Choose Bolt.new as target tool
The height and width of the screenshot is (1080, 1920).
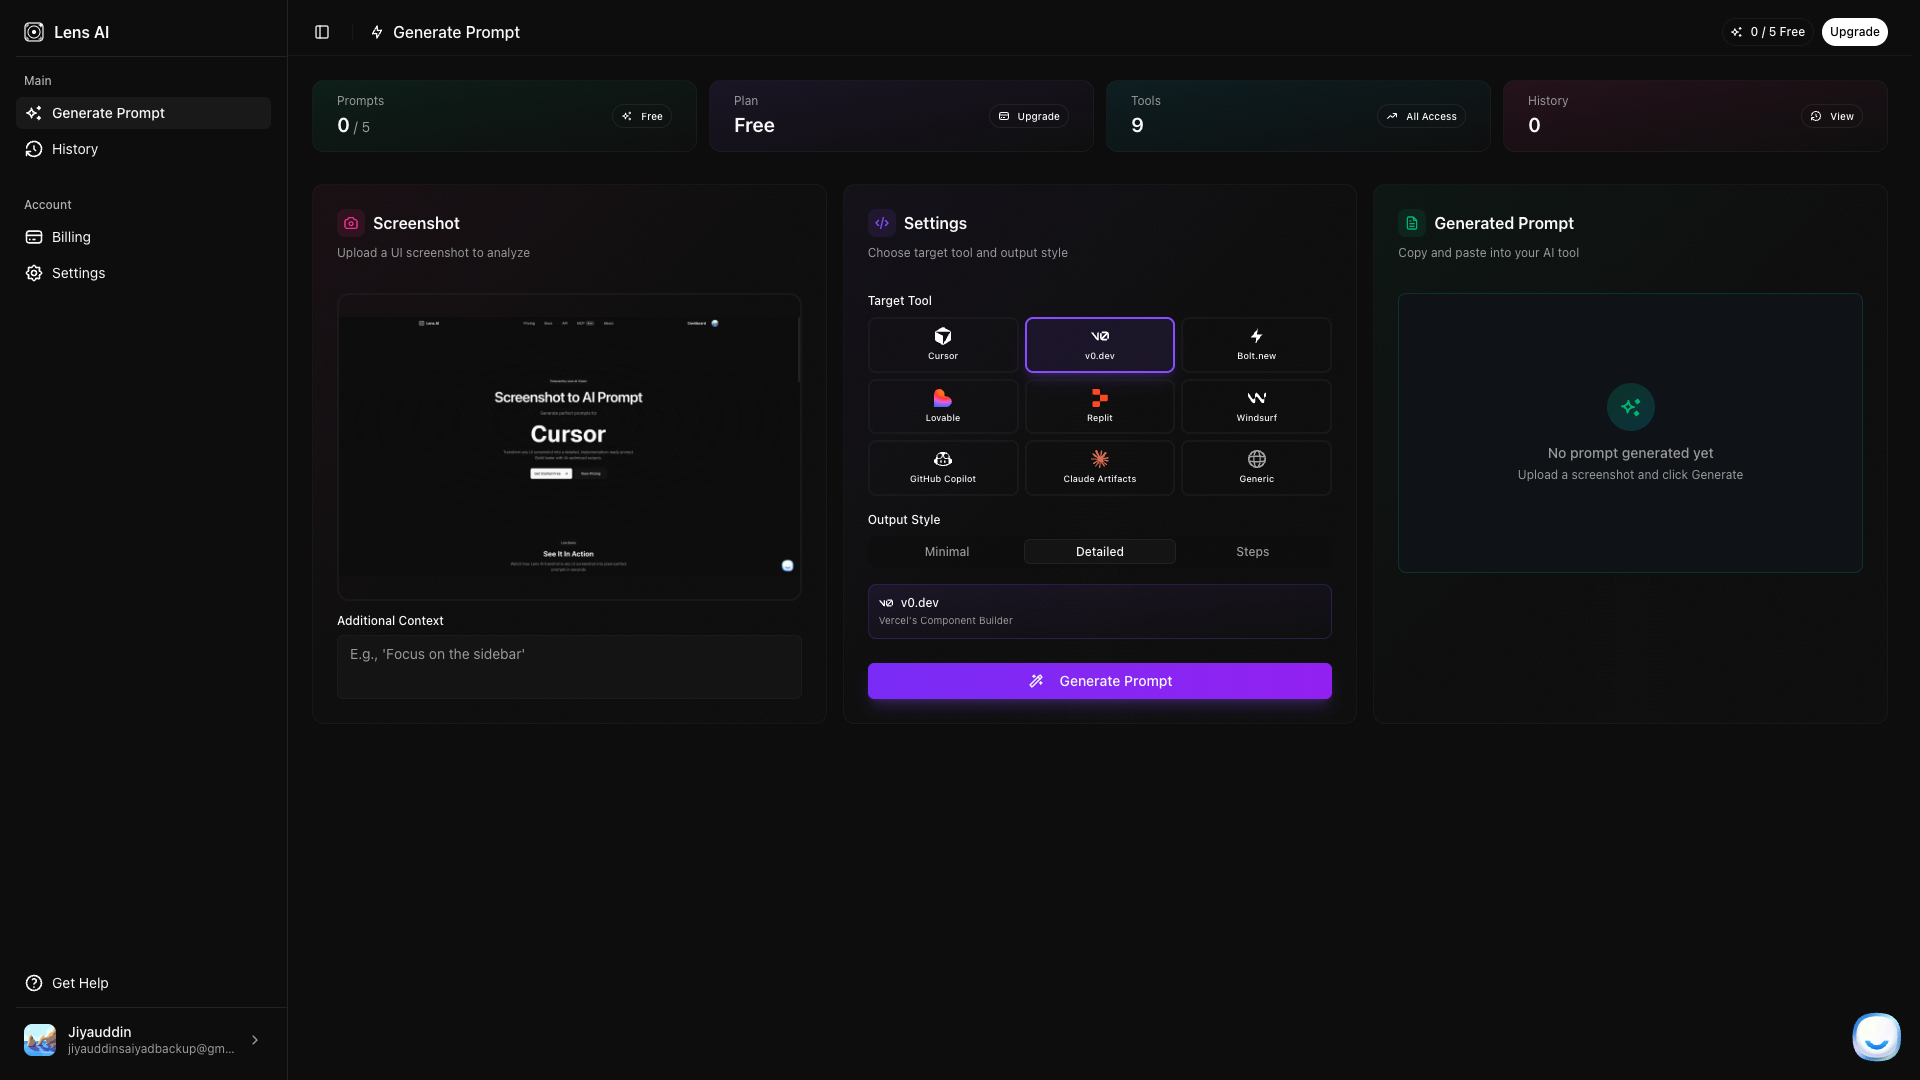1256,344
